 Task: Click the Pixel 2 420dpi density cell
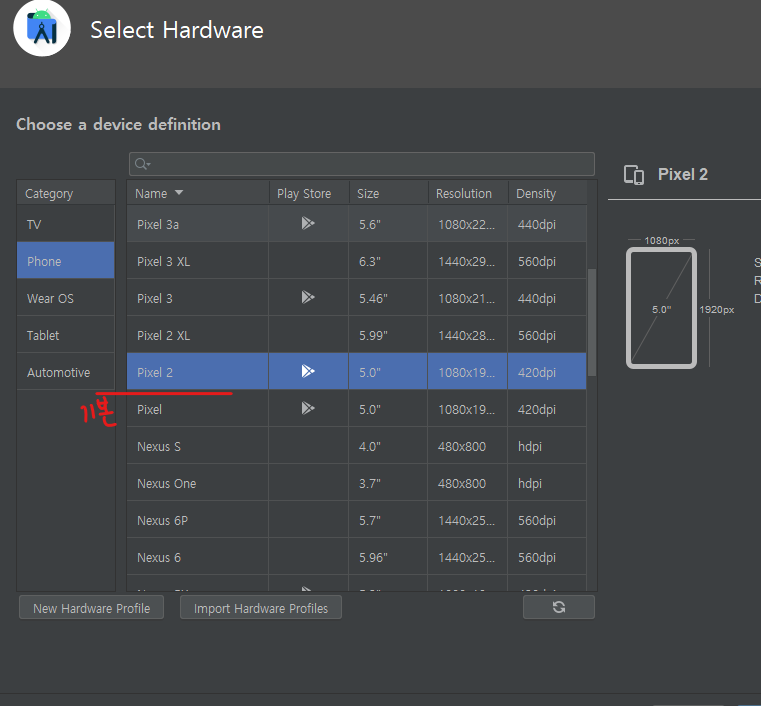click(547, 372)
